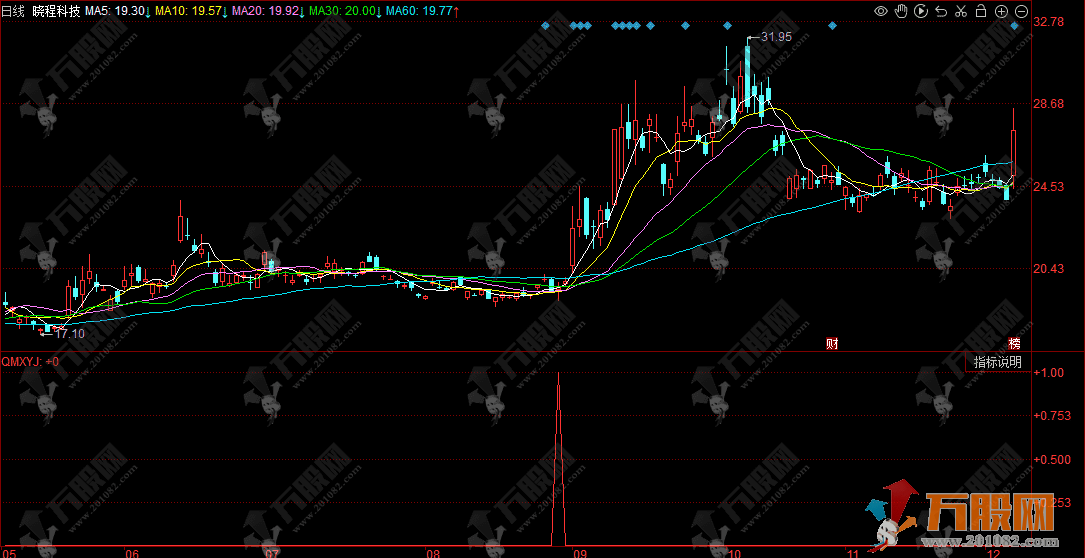Select the scissors cut tool
1085x558 pixels.
click(x=961, y=11)
